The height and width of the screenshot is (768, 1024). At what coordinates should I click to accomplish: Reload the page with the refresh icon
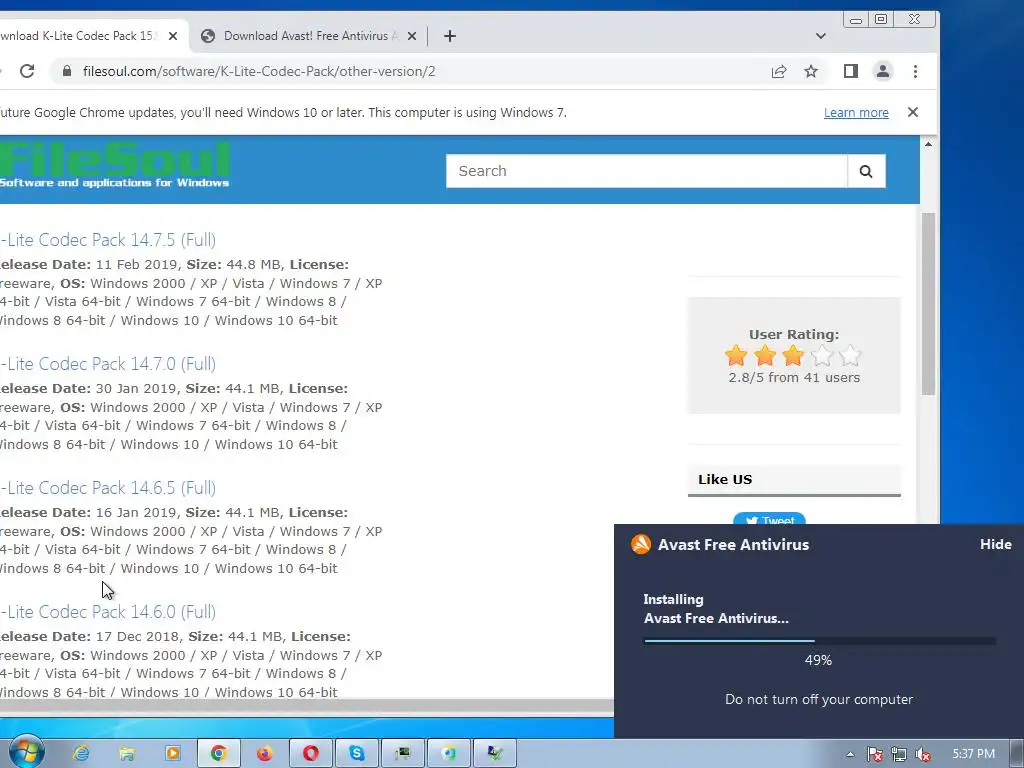[x=27, y=71]
